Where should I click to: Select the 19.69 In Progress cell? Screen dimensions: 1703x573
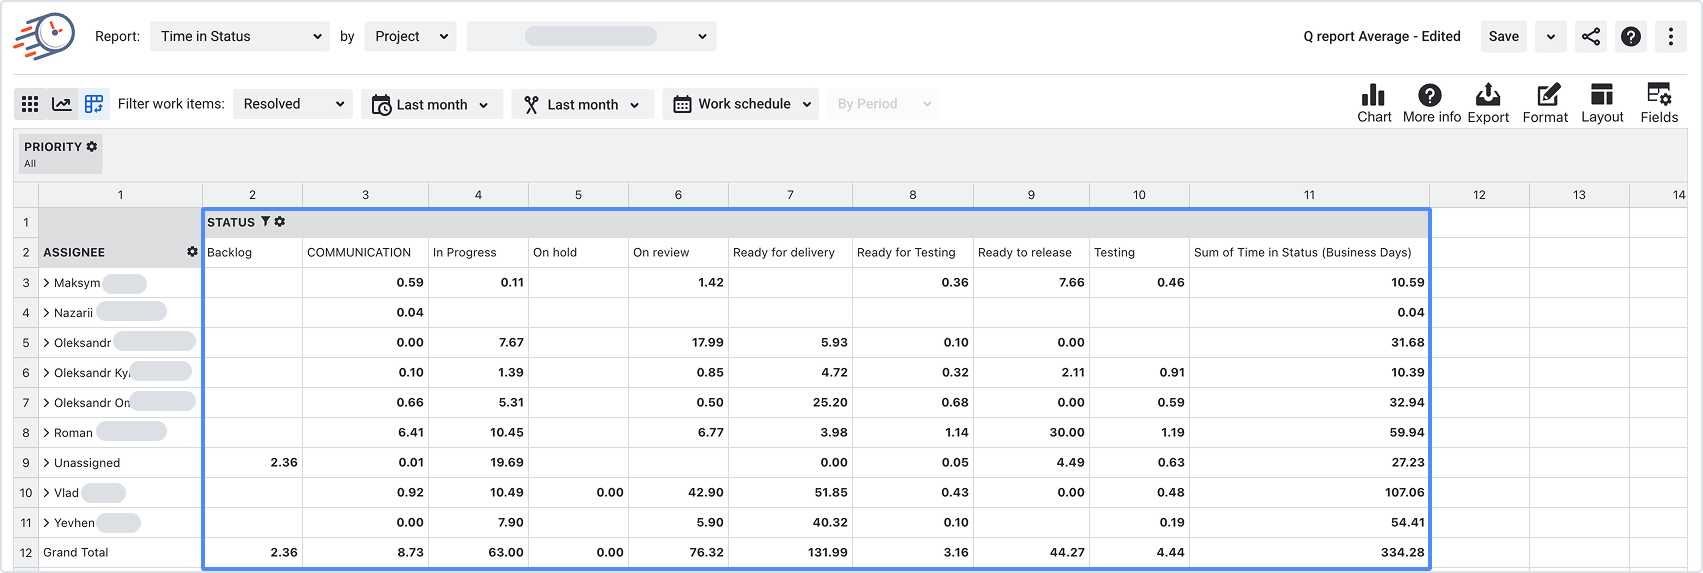[x=478, y=462]
